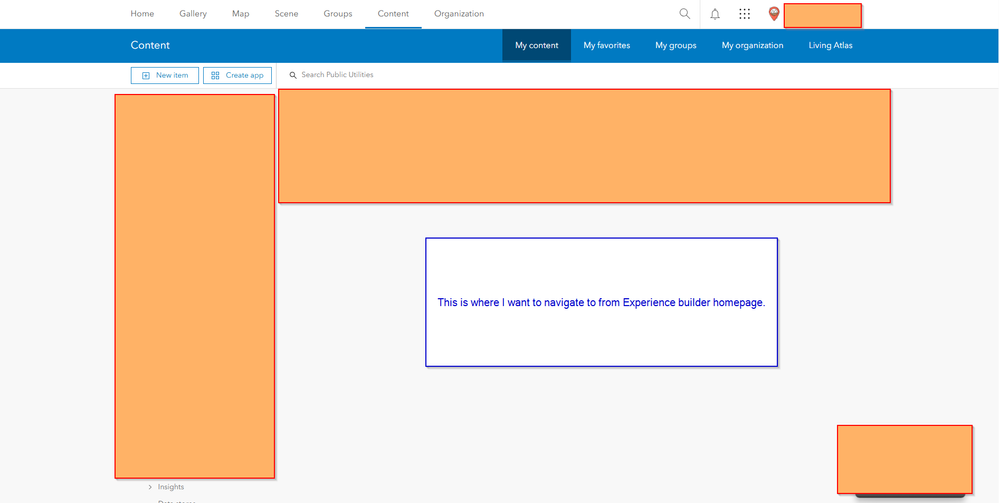The image size is (999, 503).
Task: Click the Create app button
Action: coord(238,75)
